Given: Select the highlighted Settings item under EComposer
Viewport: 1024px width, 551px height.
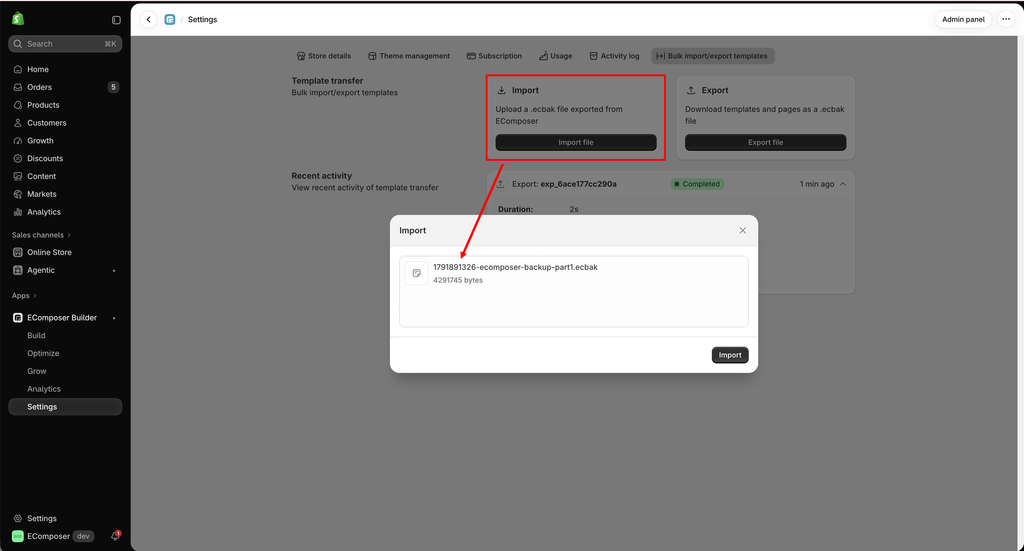Looking at the screenshot, I should (65, 407).
